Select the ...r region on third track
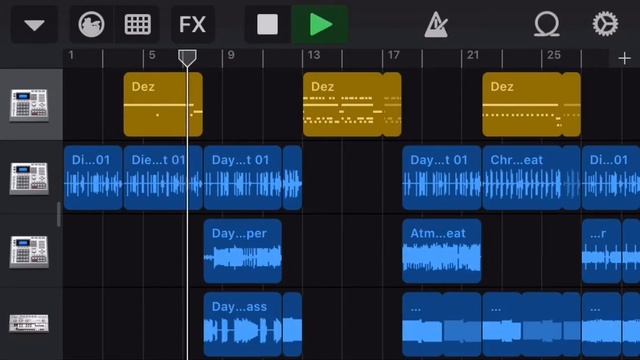The height and width of the screenshot is (360, 640). point(602,251)
